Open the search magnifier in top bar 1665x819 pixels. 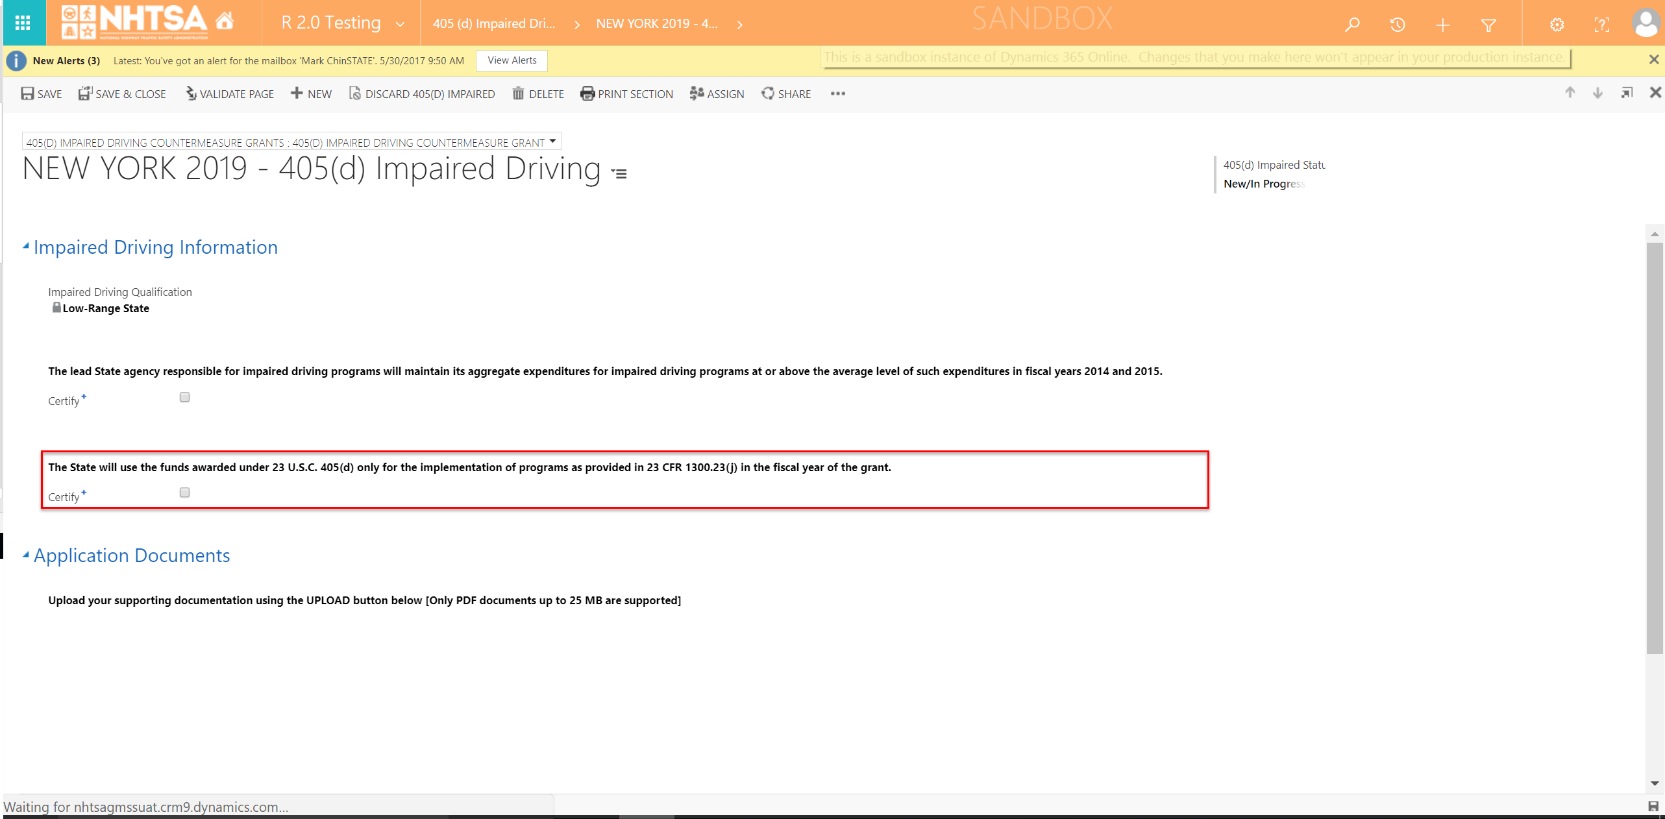[1352, 24]
